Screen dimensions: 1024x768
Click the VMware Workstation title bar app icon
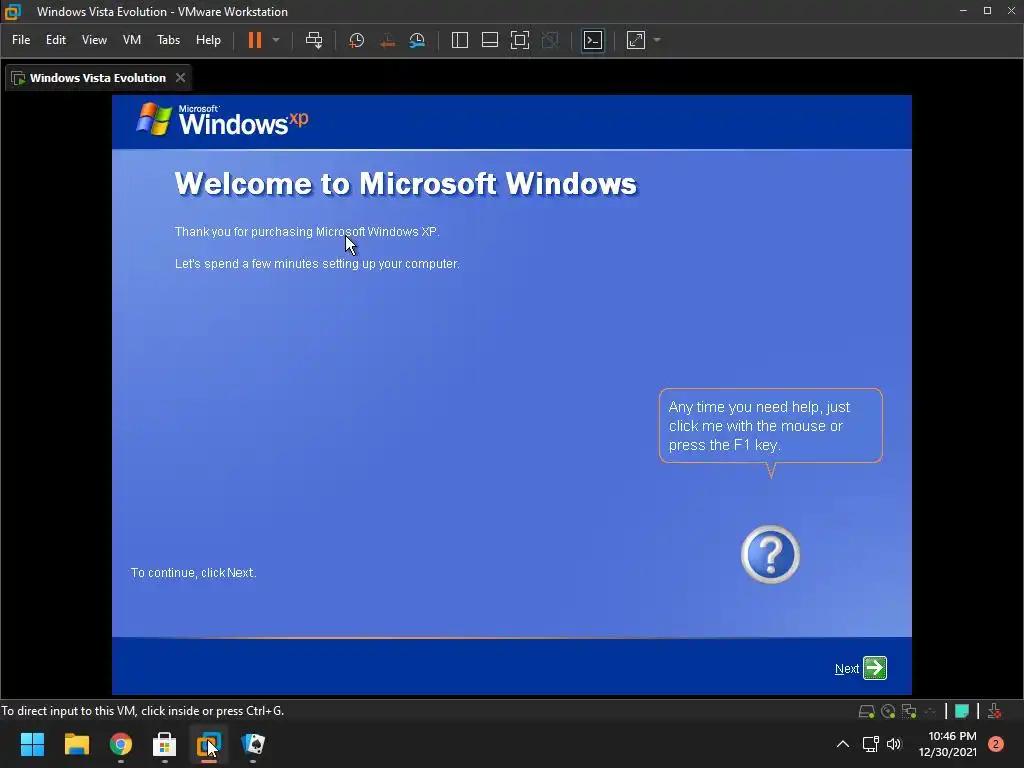[x=13, y=12]
